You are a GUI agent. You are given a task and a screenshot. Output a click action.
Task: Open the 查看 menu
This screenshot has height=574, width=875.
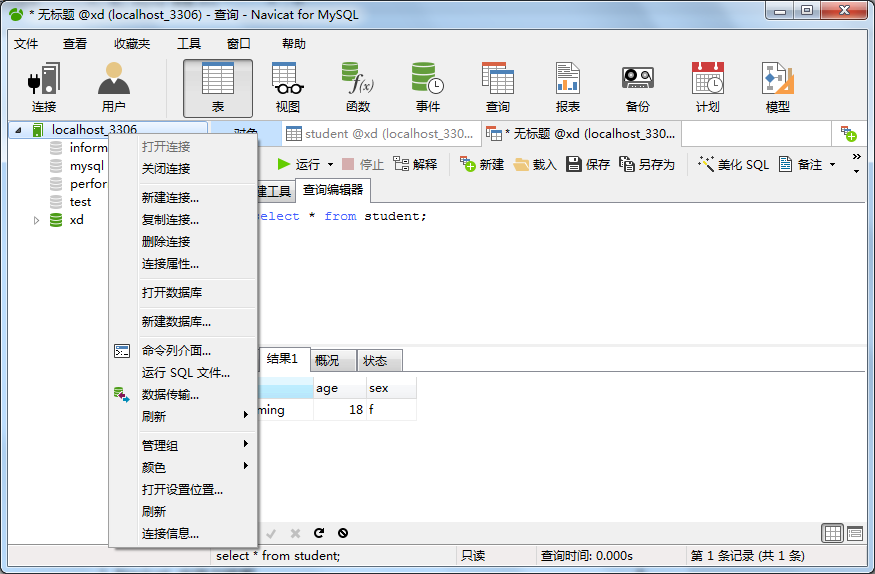pos(75,44)
